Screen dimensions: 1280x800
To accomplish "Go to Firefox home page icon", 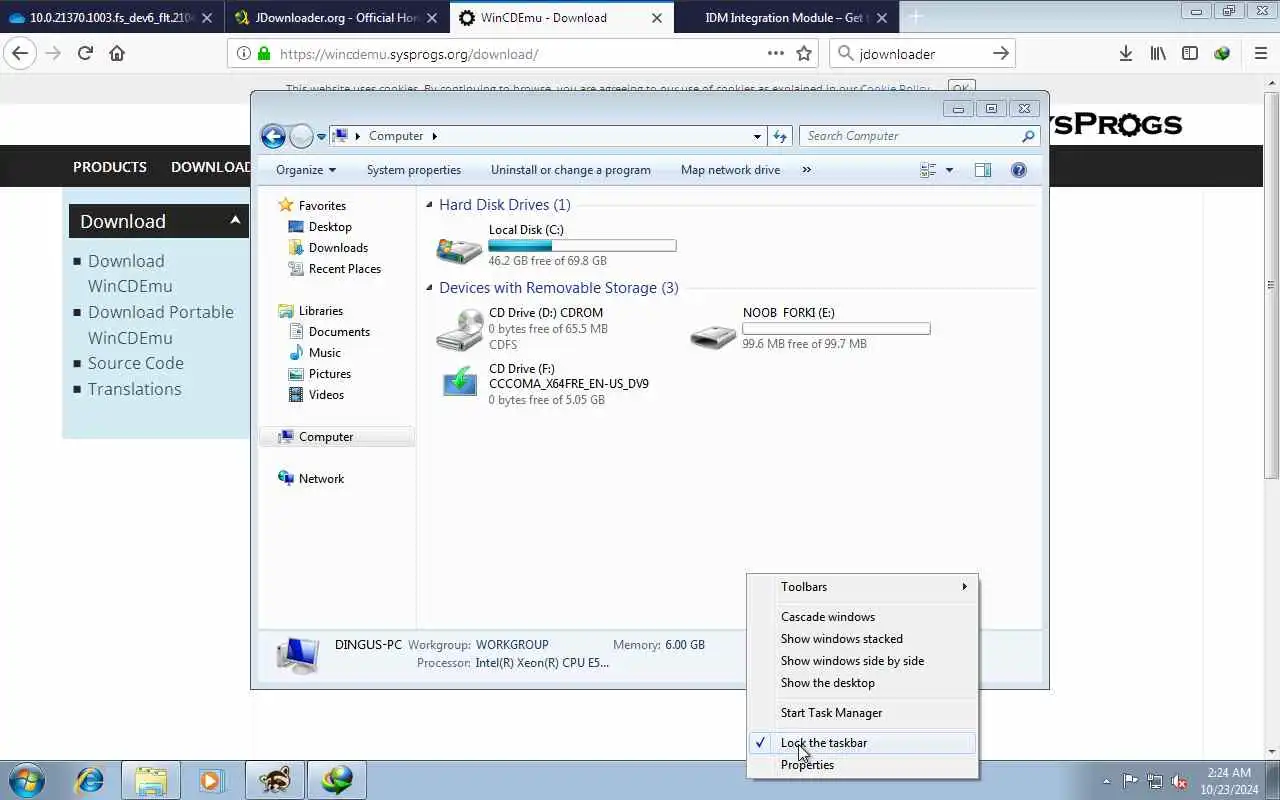I will pos(117,54).
